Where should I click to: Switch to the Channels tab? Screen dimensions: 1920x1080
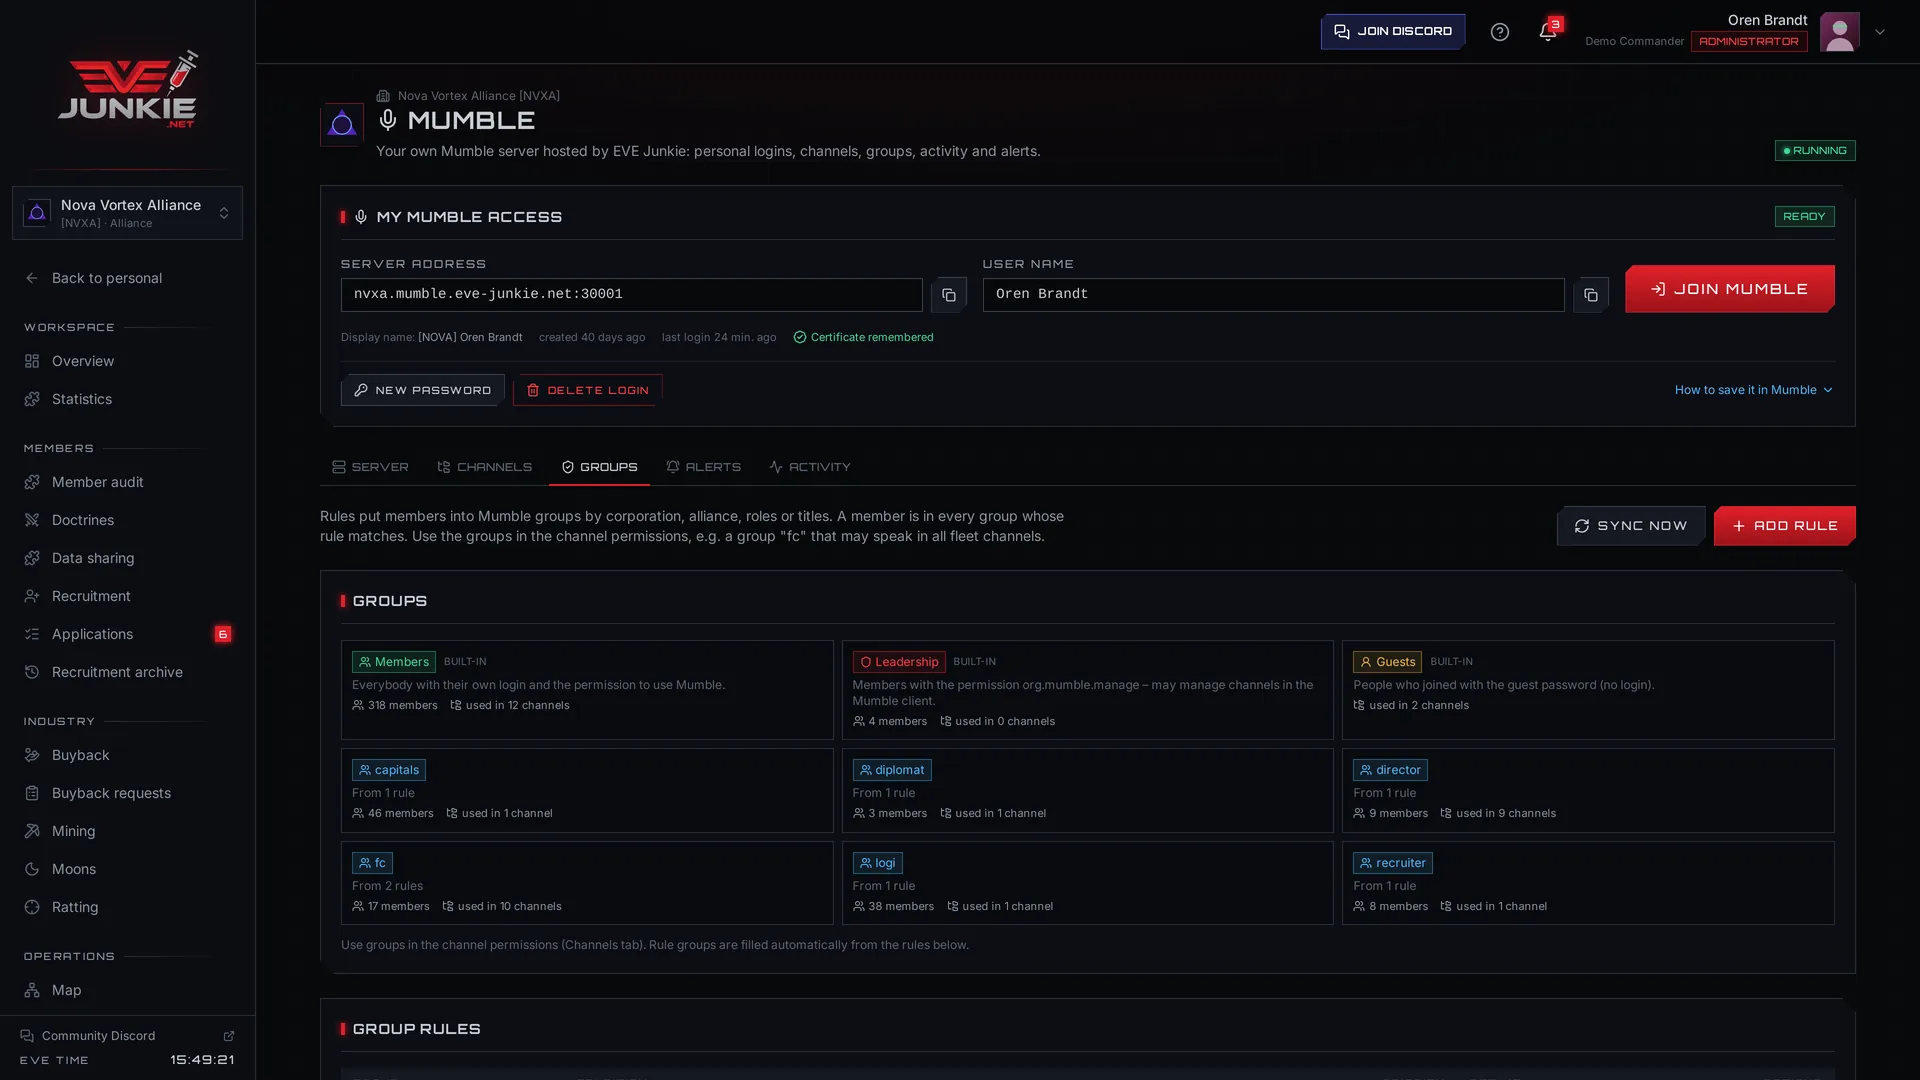[x=485, y=467]
